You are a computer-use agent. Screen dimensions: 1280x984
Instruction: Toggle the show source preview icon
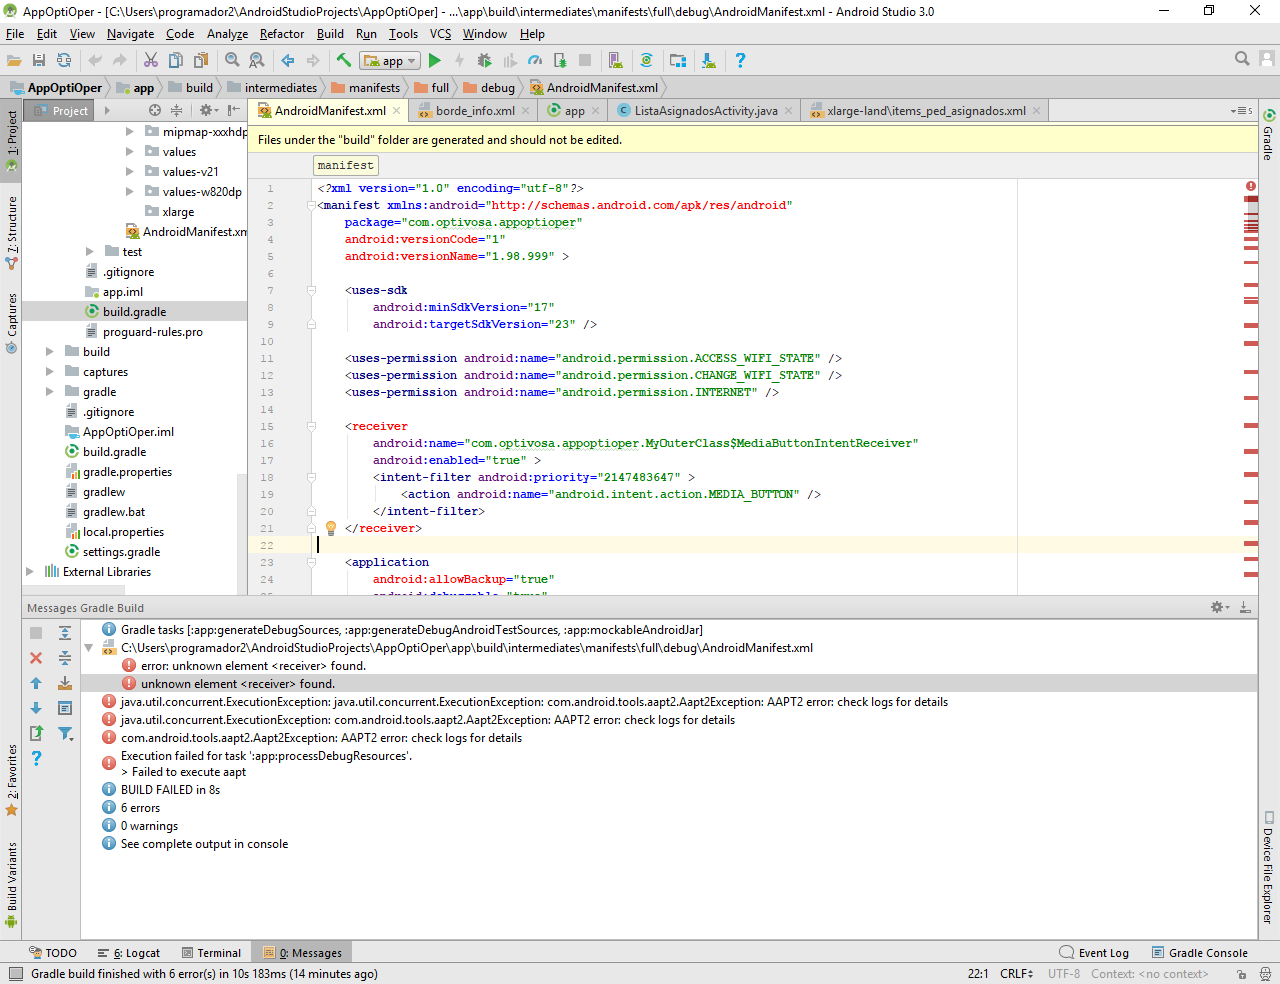click(x=65, y=708)
